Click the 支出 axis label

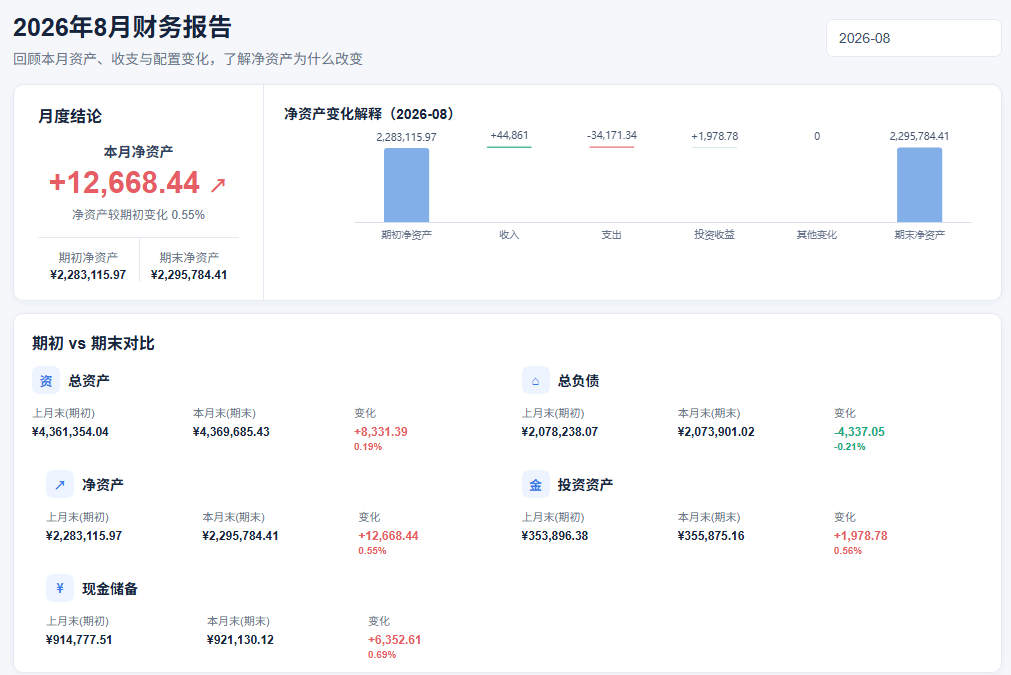pos(611,235)
